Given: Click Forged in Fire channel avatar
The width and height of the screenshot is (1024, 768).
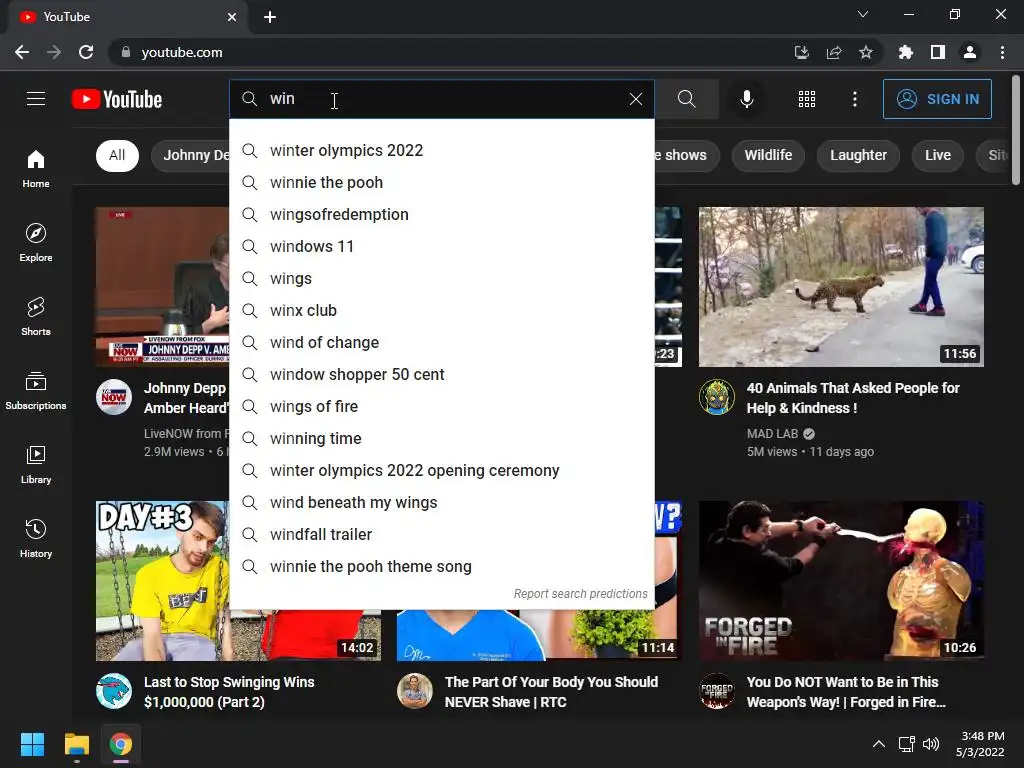Looking at the screenshot, I should 717,691.
